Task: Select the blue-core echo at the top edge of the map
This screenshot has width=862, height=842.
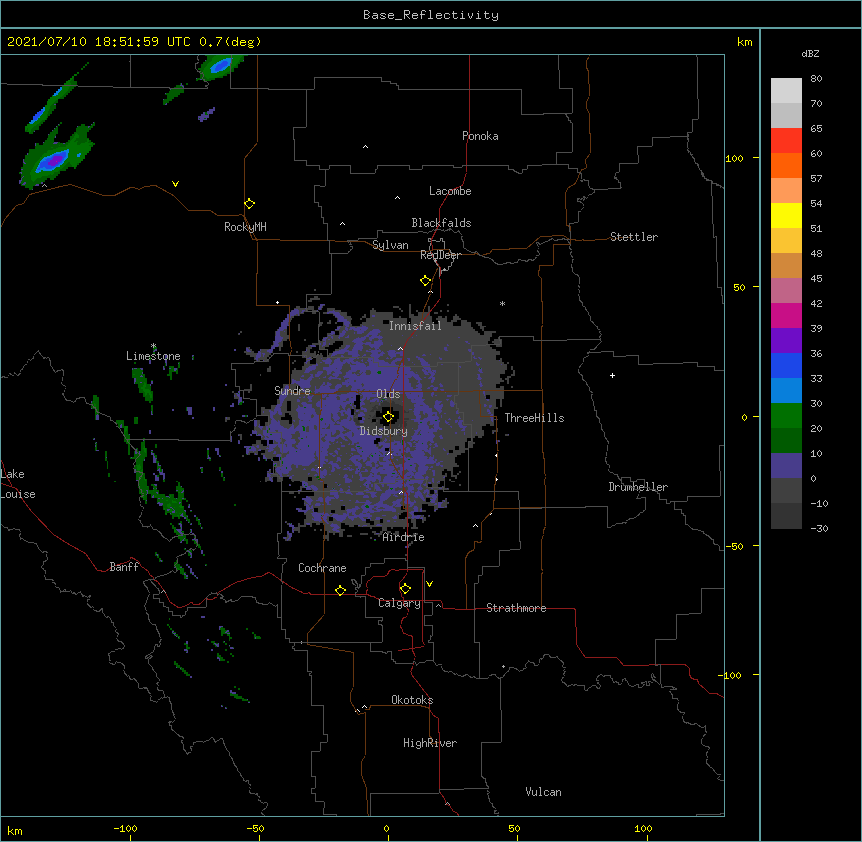Action: 220,67
